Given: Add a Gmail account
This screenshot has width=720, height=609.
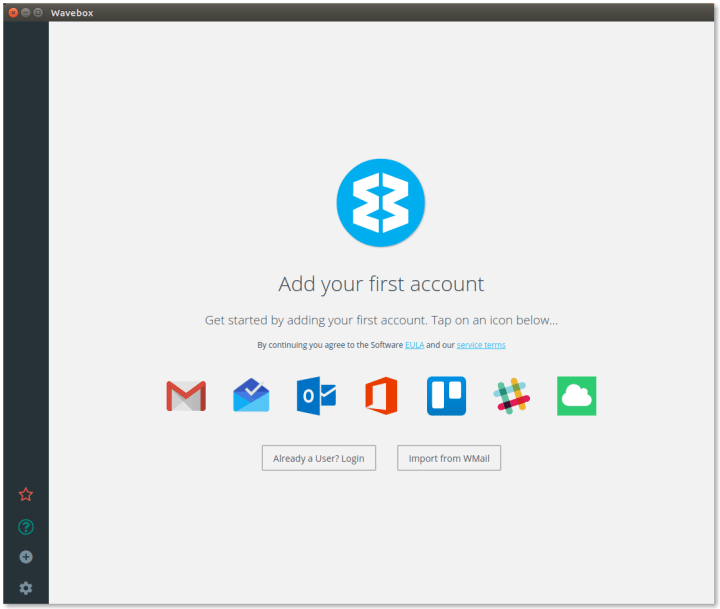Looking at the screenshot, I should [x=186, y=396].
